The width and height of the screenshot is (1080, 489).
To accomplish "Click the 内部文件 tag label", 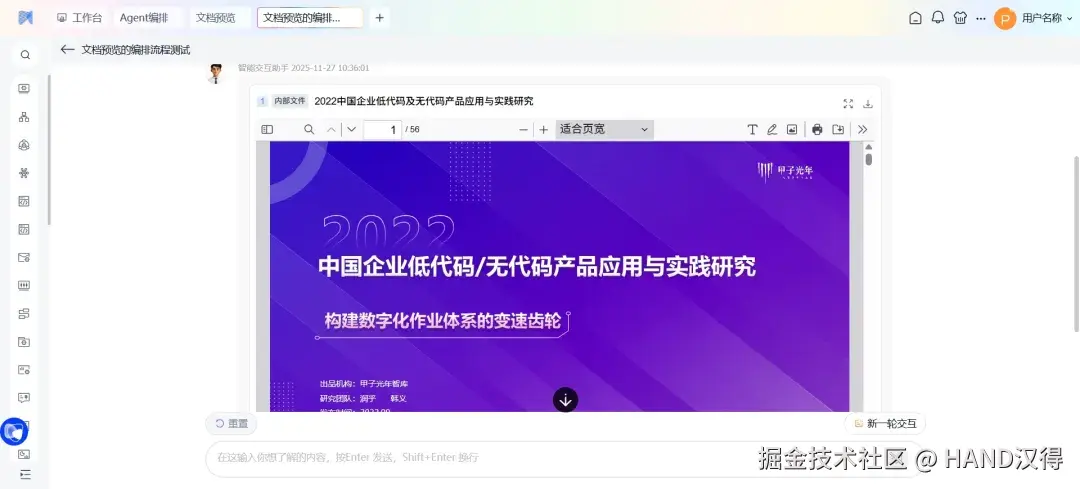I will 289,101.
